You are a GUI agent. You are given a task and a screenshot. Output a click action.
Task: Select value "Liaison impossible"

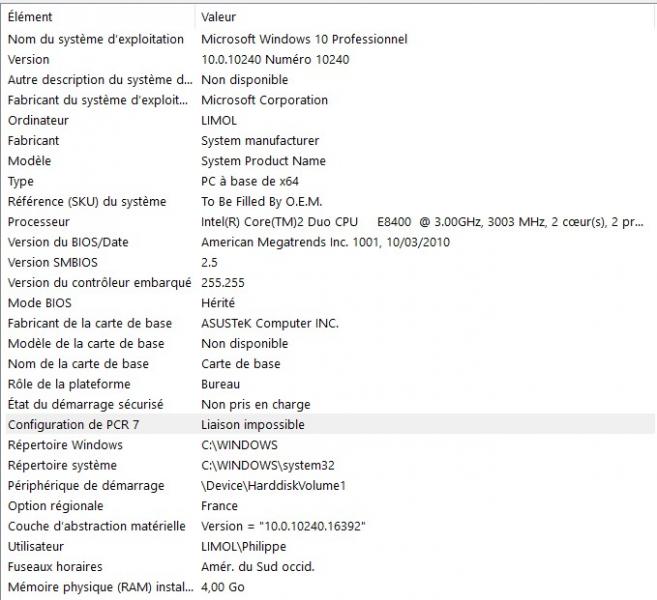pos(253,424)
